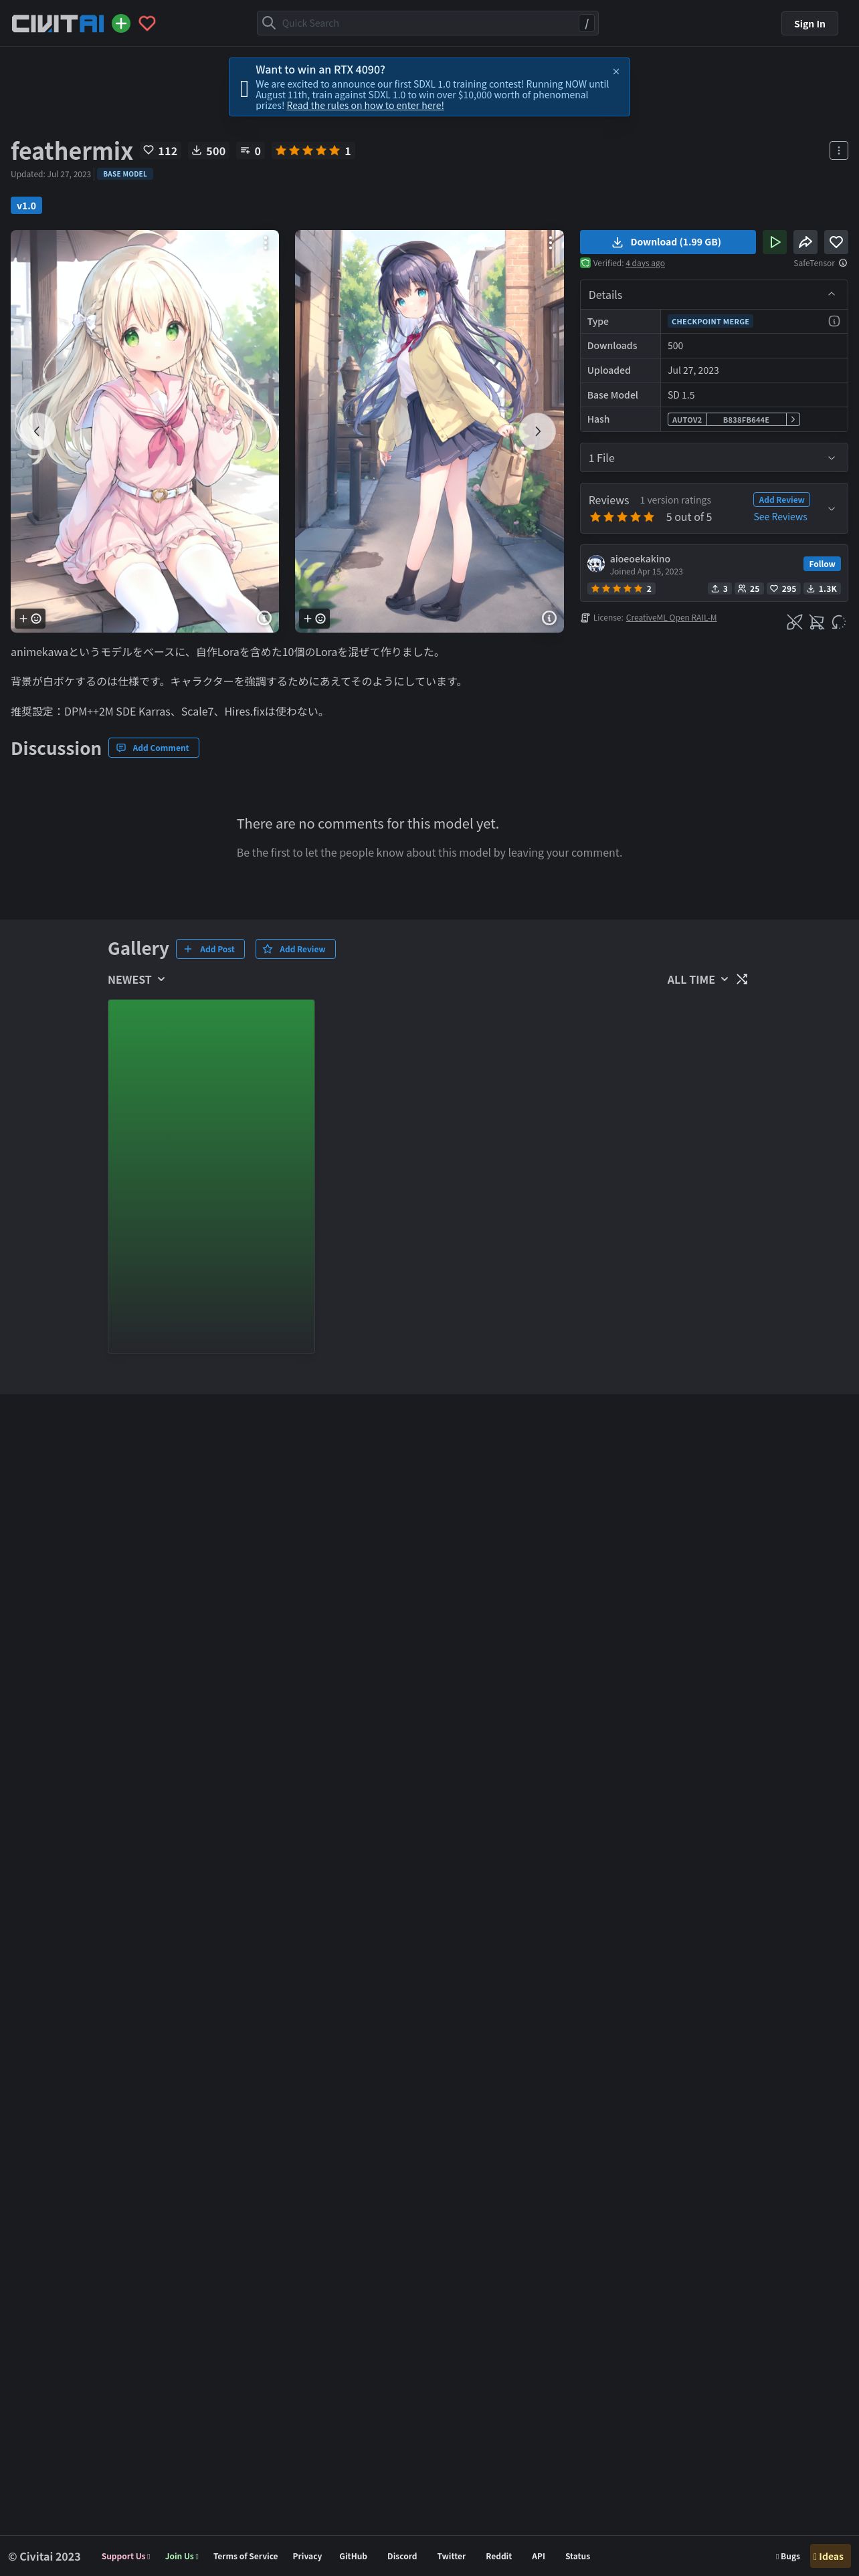Open the green gallery image placeholder
Image resolution: width=859 pixels, height=2576 pixels.
pos(211,1176)
